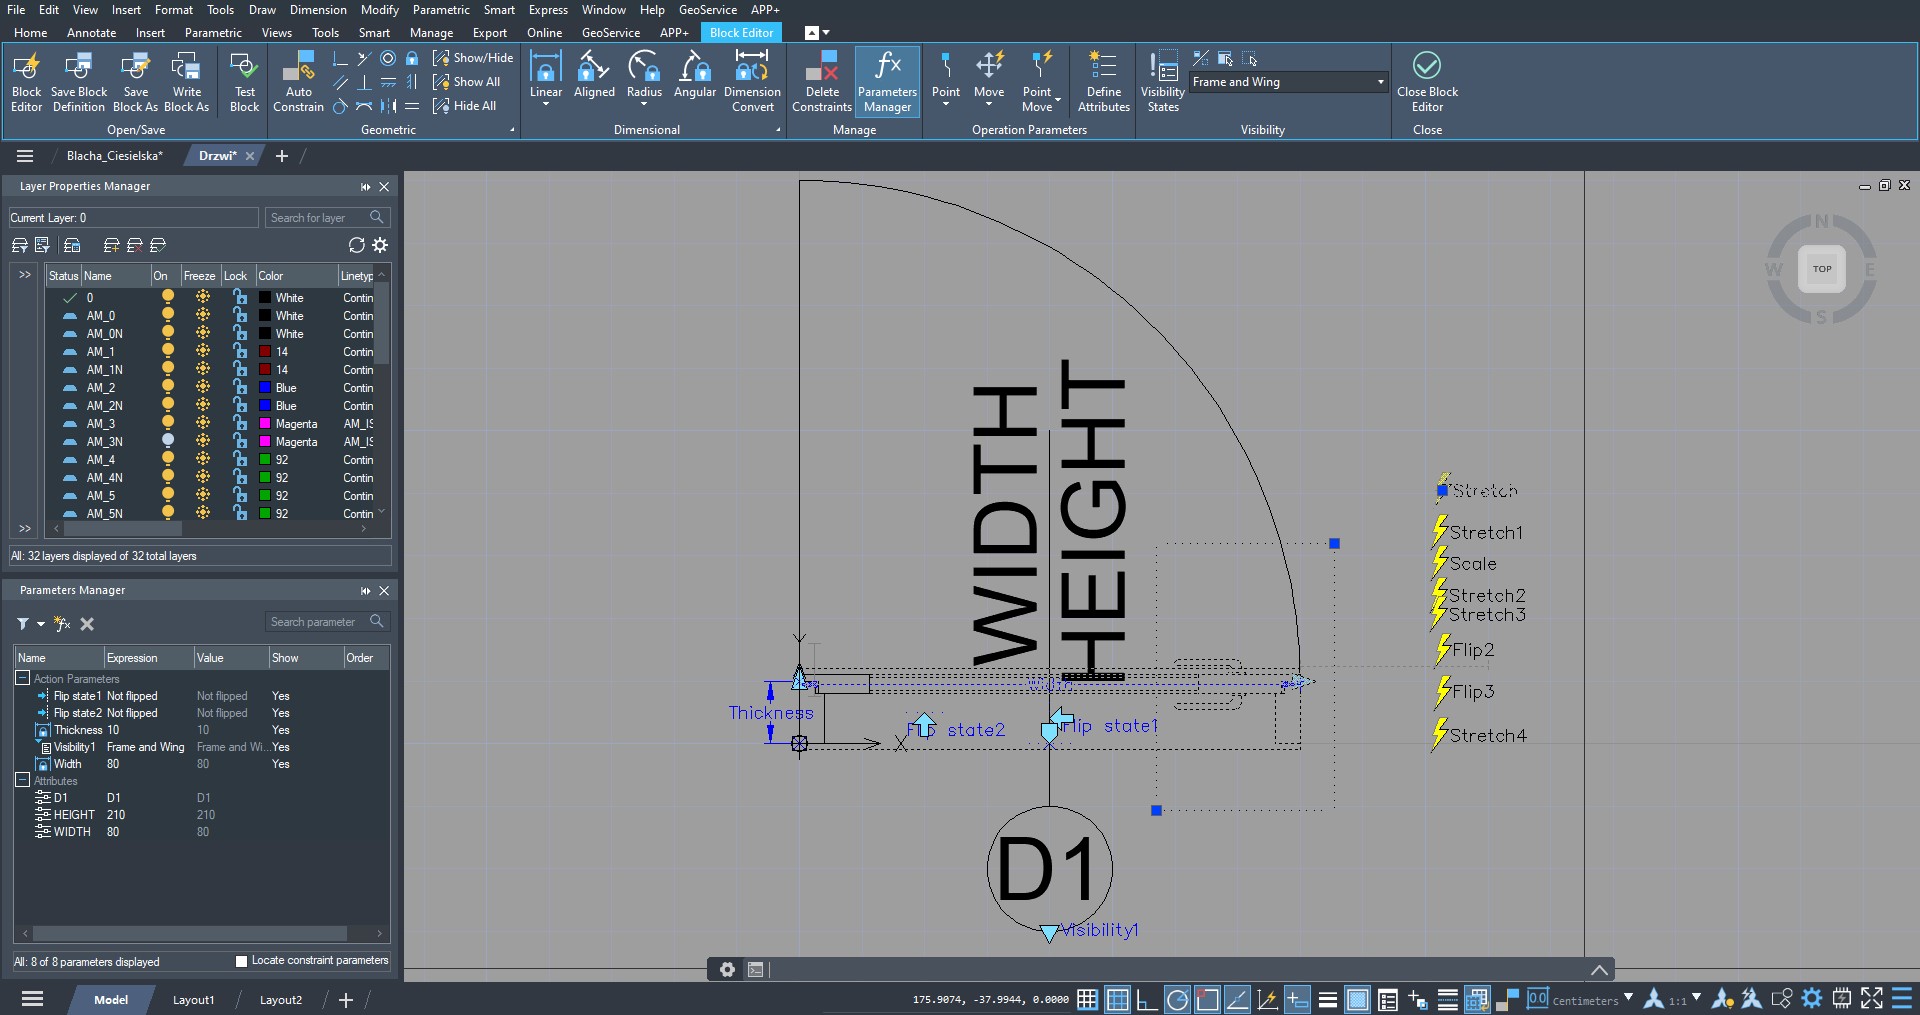
Task: Toggle Freeze for layer AM_1
Action: coord(203,350)
